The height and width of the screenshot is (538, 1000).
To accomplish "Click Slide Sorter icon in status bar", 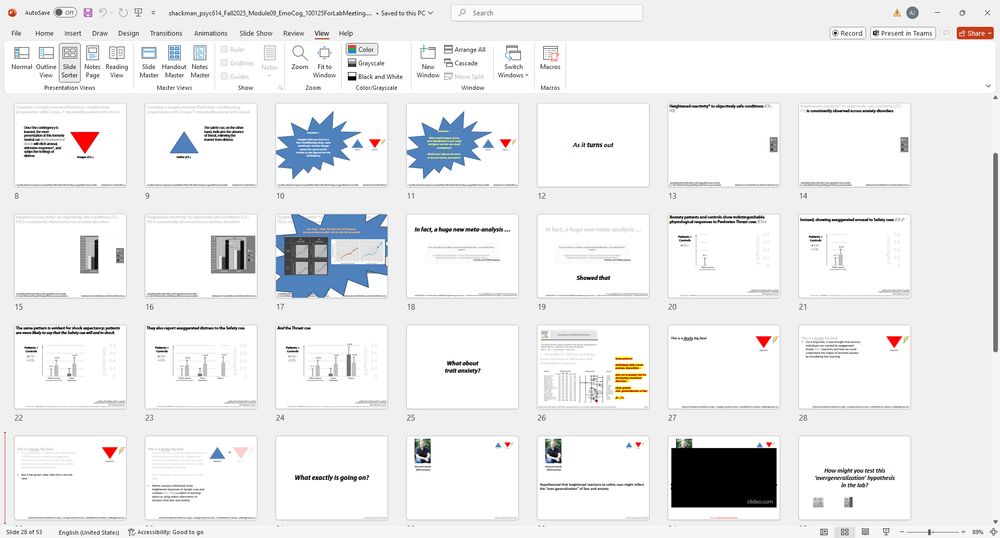I will click(844, 532).
